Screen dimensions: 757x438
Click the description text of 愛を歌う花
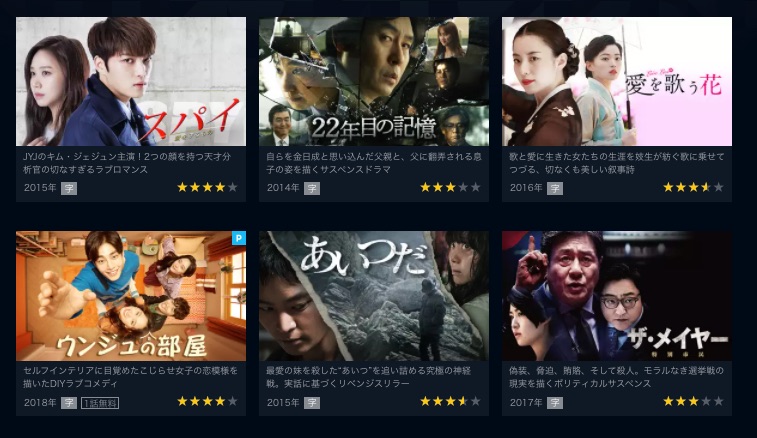[x=617, y=163]
